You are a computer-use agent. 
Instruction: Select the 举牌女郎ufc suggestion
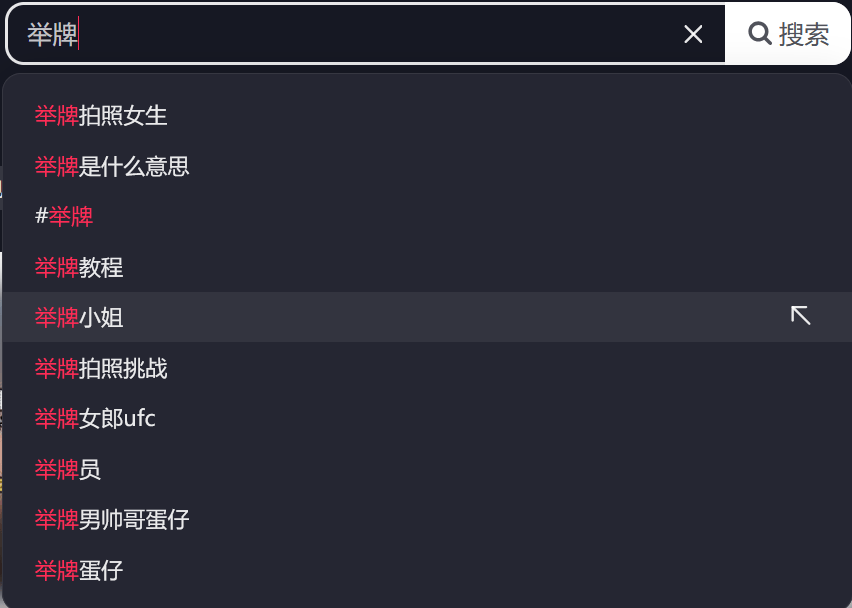[x=95, y=418]
